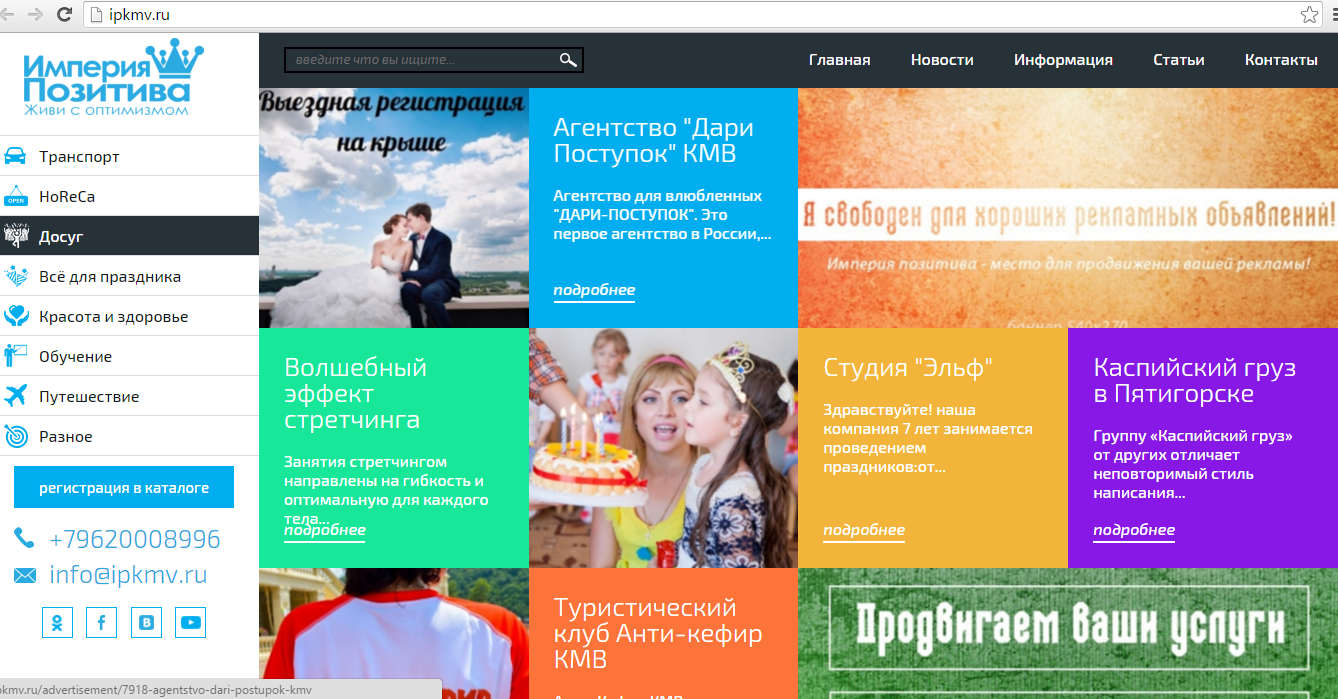Click the celebration icon beside Всё для праздника
1338x699 pixels.
click(x=15, y=276)
